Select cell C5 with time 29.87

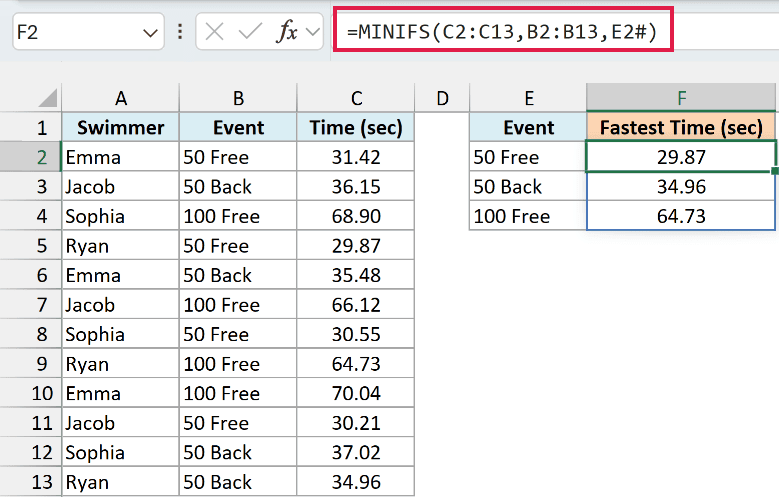point(356,246)
